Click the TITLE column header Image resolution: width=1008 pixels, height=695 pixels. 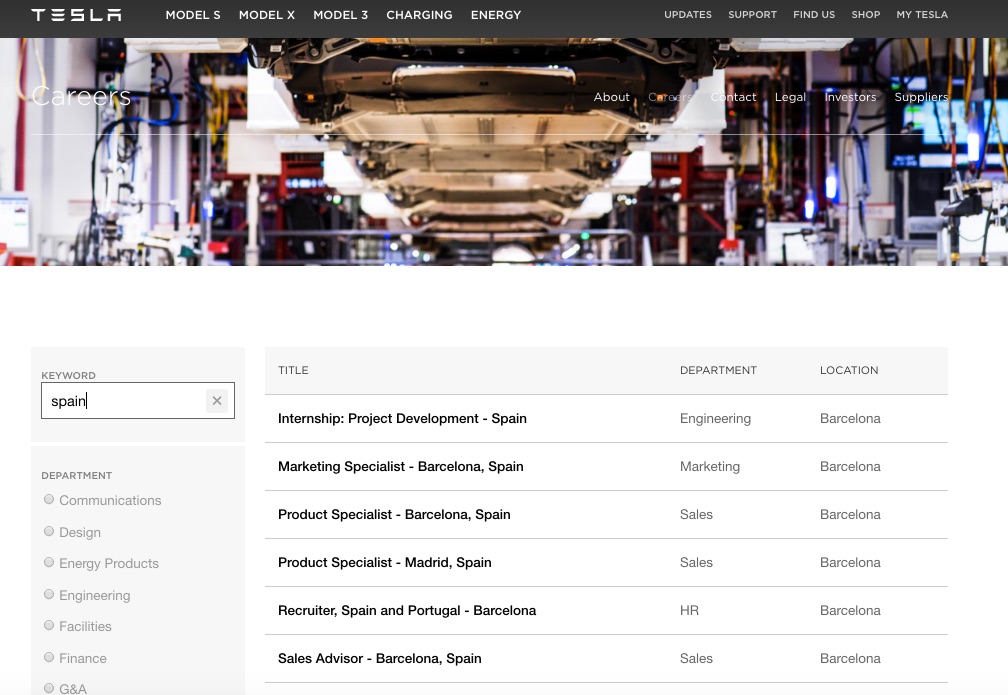(x=293, y=370)
